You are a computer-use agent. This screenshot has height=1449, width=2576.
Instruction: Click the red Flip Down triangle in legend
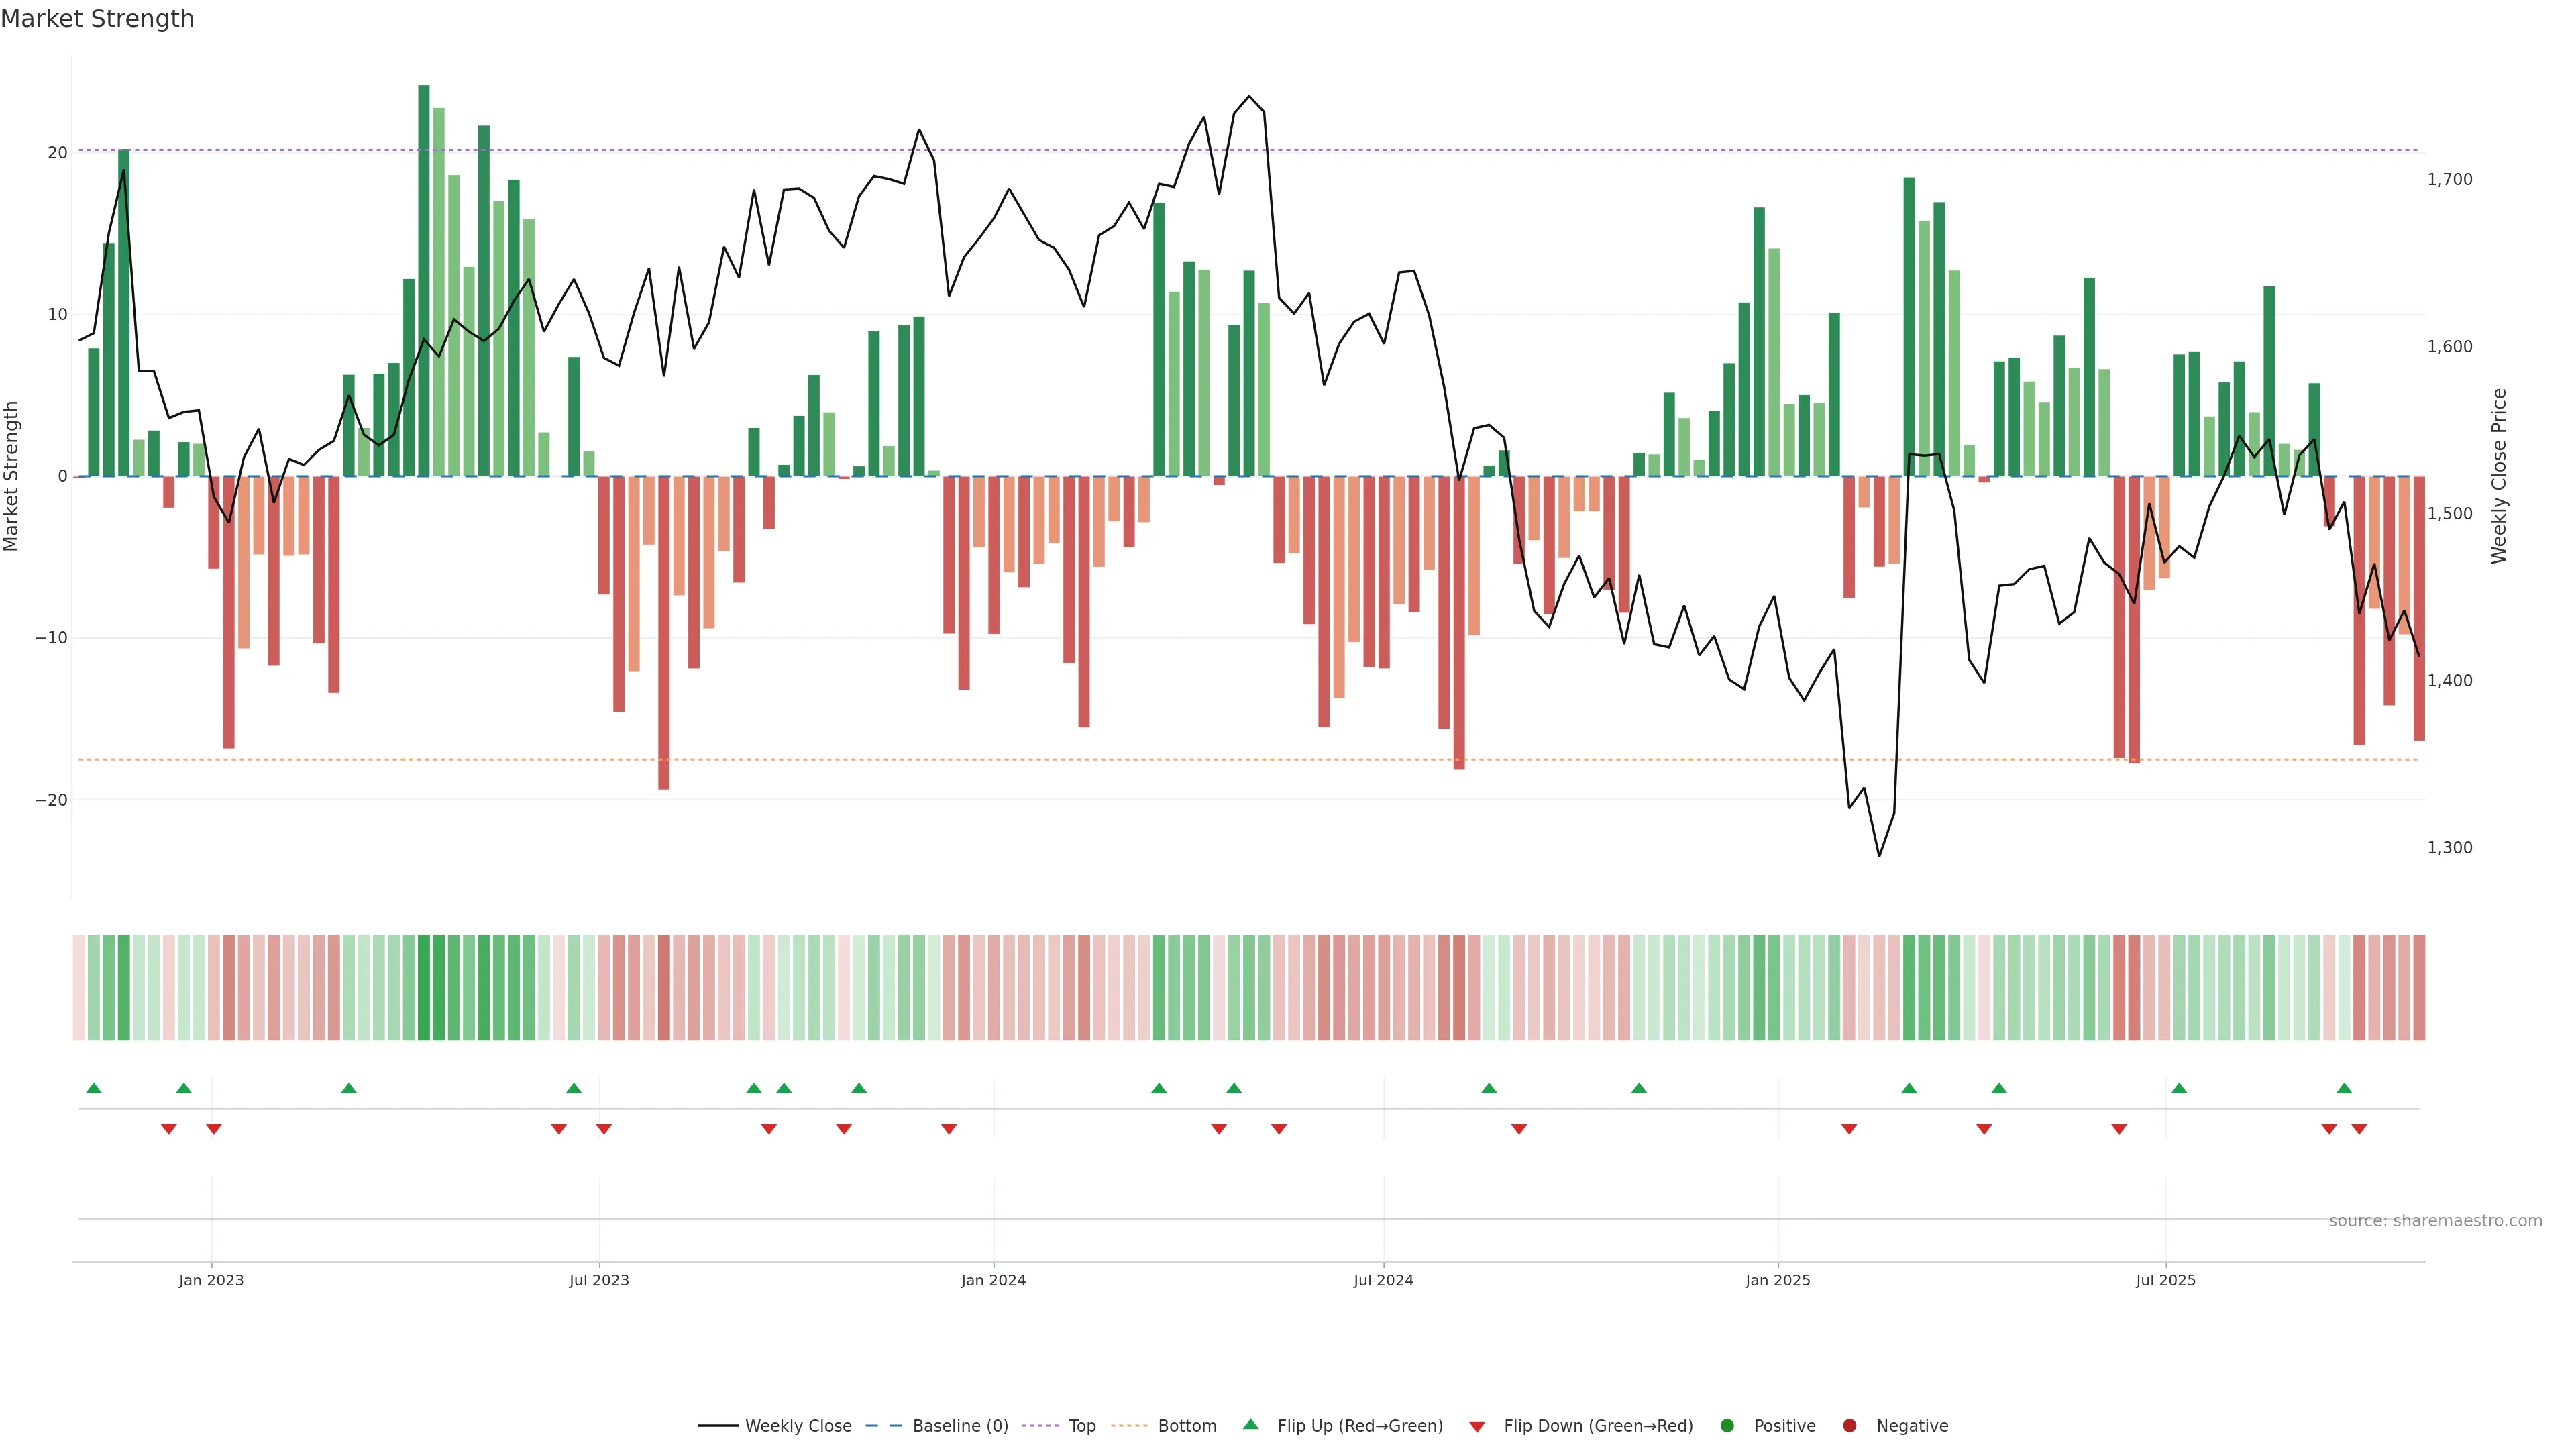click(1477, 1427)
